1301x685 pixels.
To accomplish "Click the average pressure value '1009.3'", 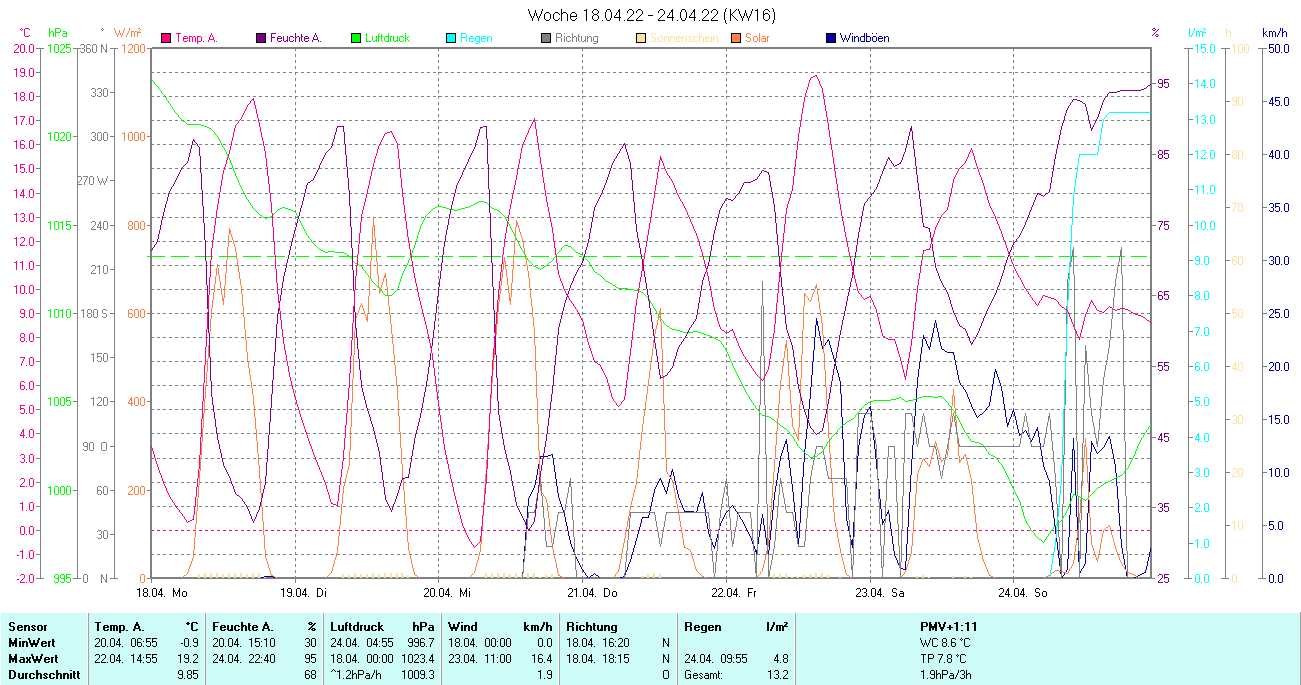I will tap(418, 674).
